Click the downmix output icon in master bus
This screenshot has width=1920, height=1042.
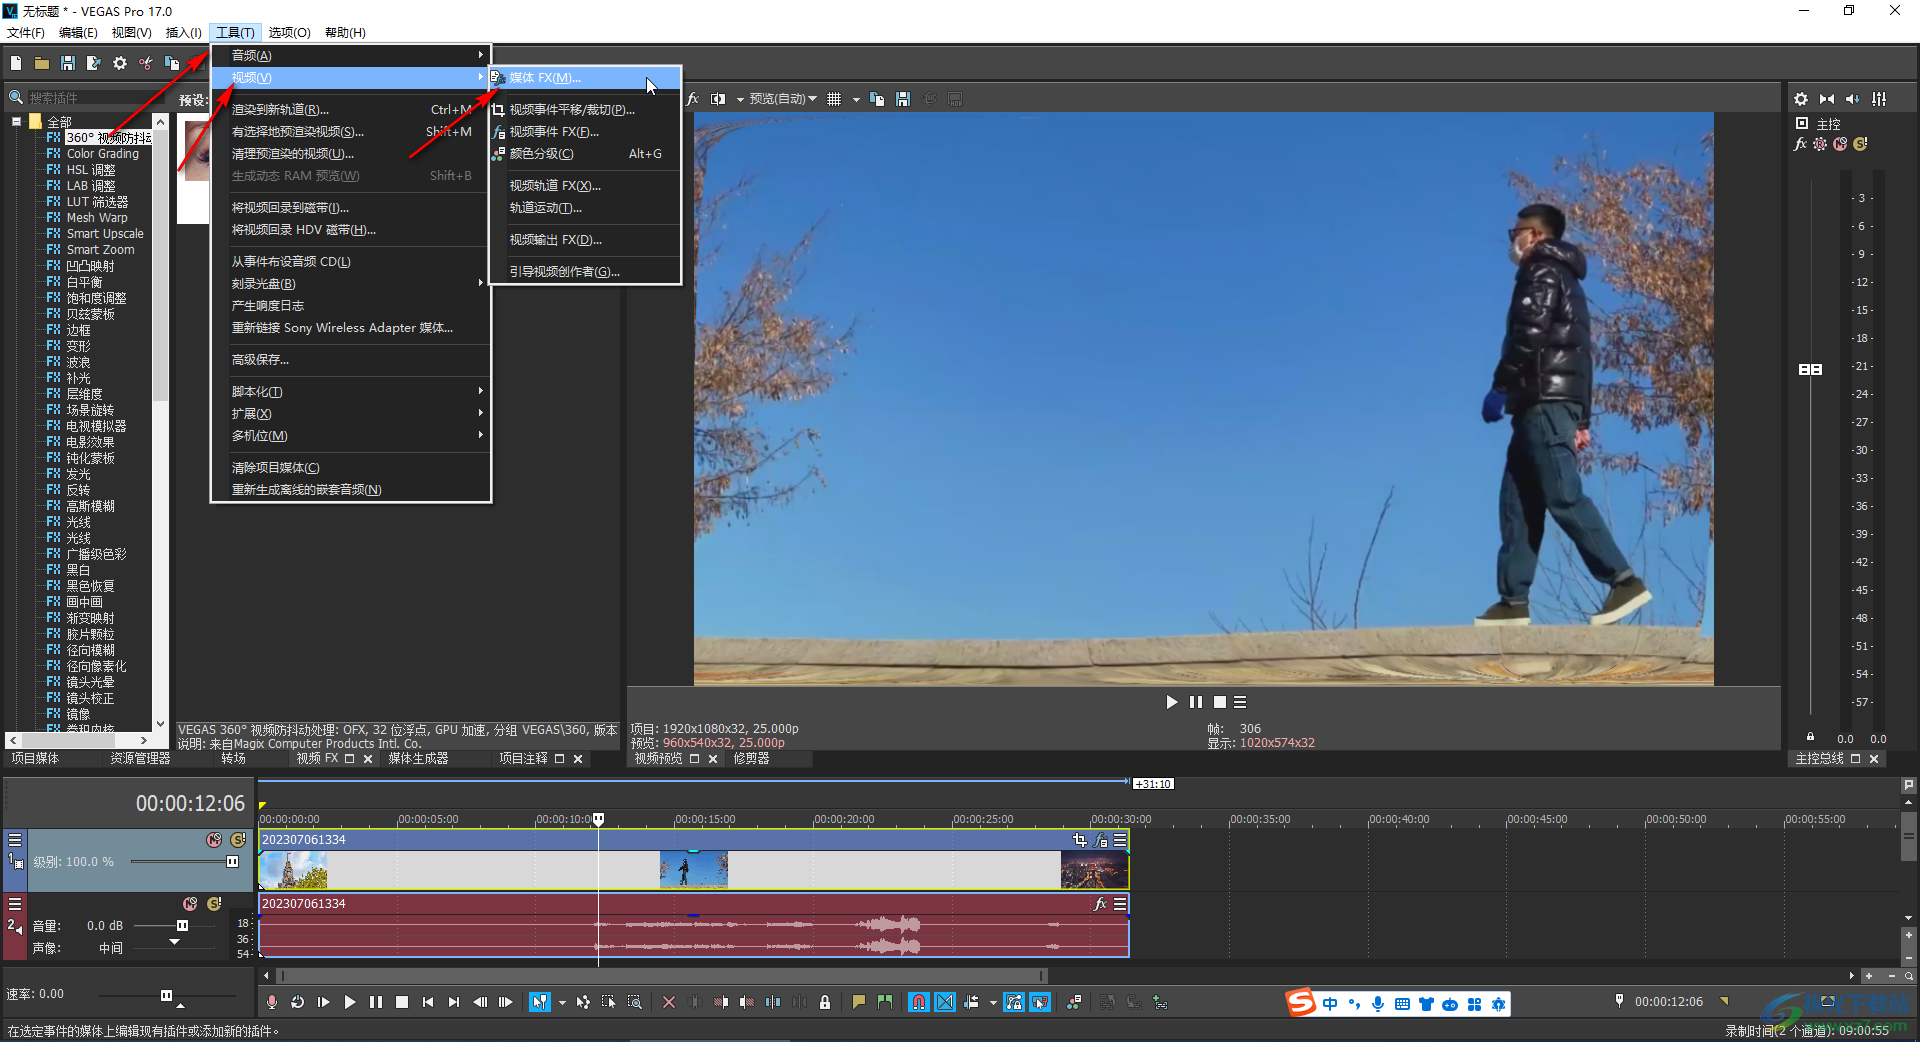tap(1827, 99)
